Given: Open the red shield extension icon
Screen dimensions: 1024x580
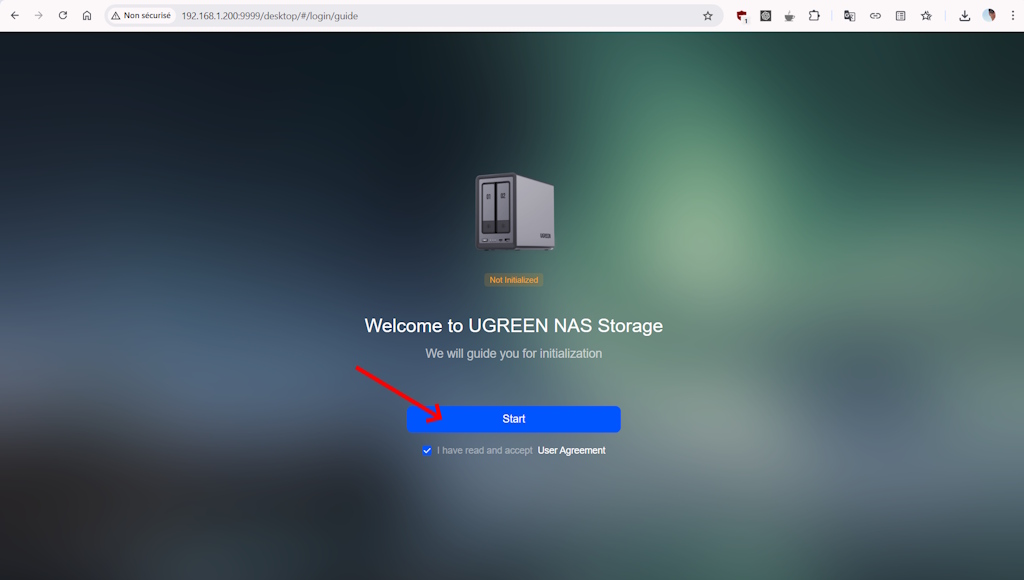Looking at the screenshot, I should coord(742,16).
